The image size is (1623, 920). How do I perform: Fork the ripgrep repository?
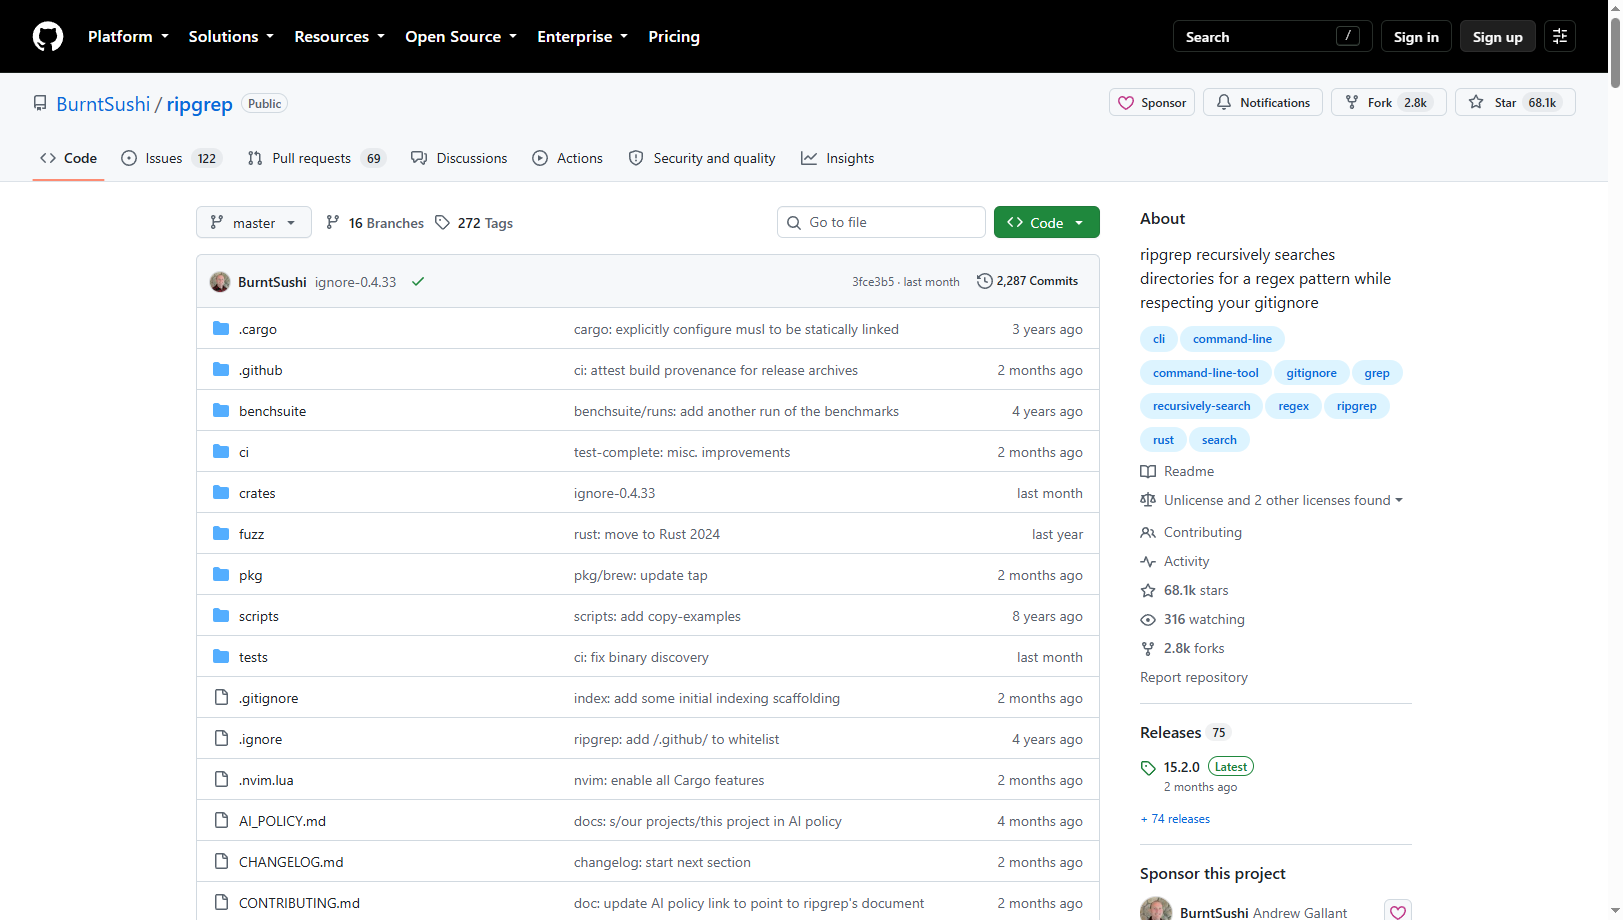coord(1388,103)
